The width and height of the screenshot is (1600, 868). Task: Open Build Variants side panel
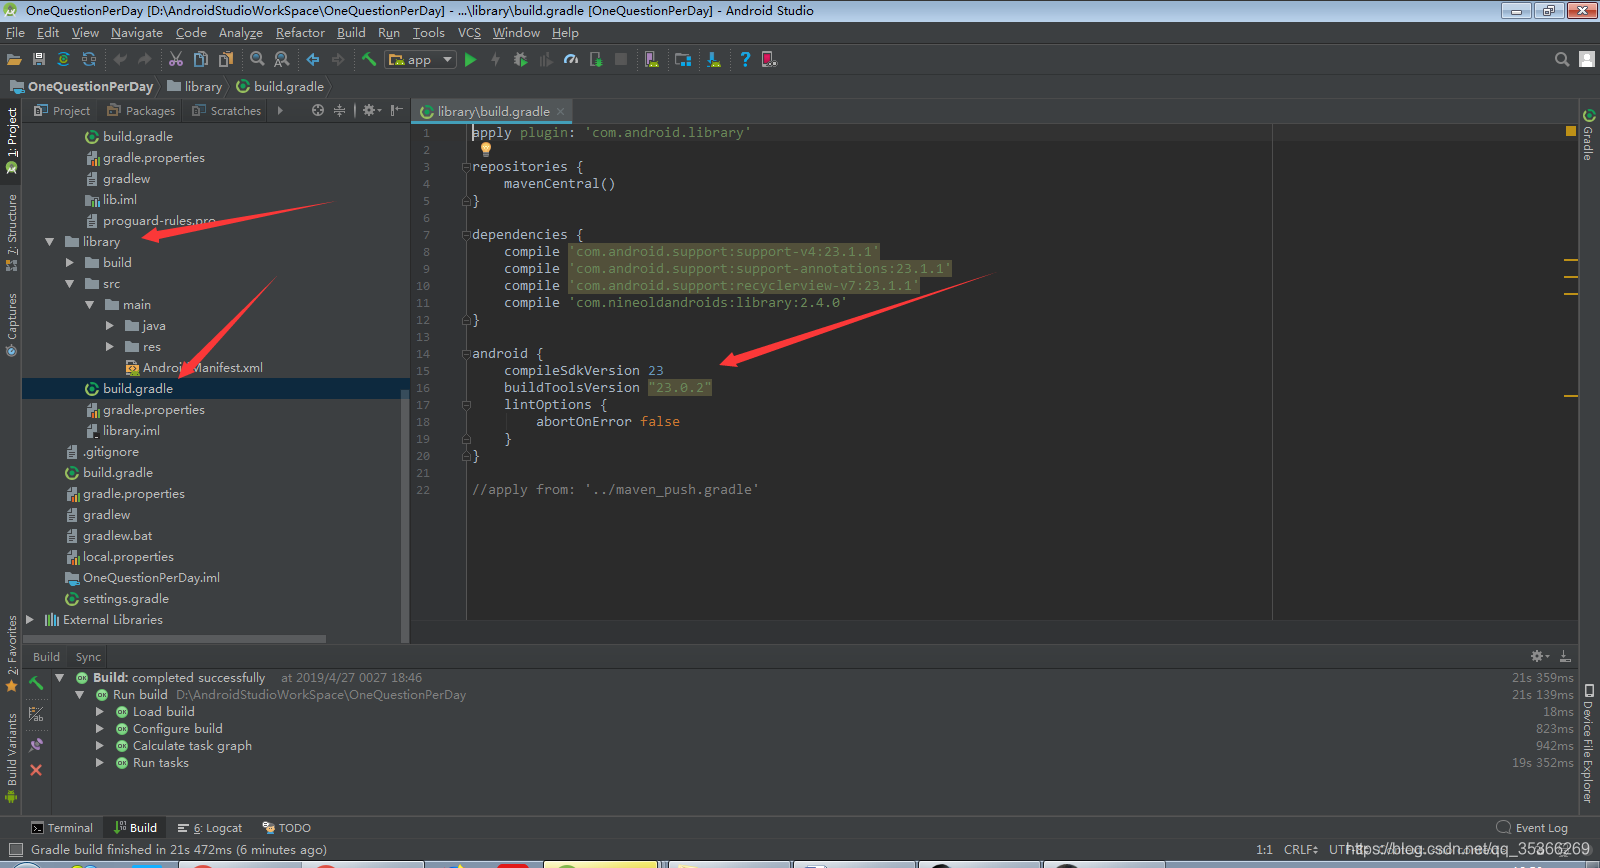coord(11,758)
